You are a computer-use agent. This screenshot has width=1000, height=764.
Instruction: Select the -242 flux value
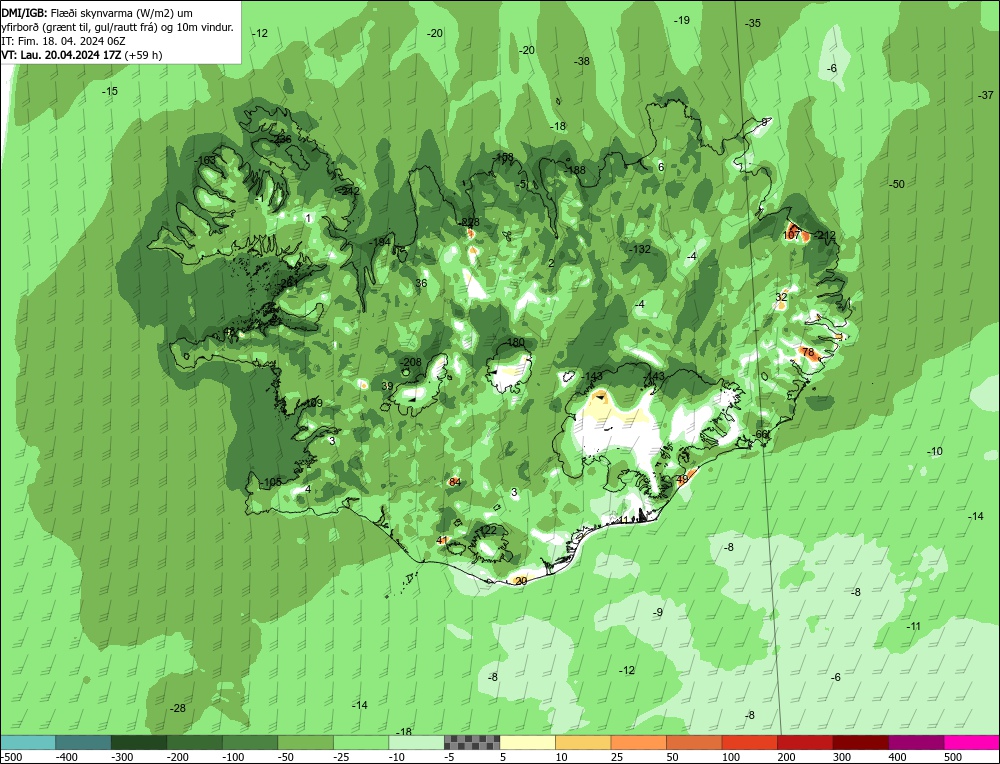(x=350, y=191)
